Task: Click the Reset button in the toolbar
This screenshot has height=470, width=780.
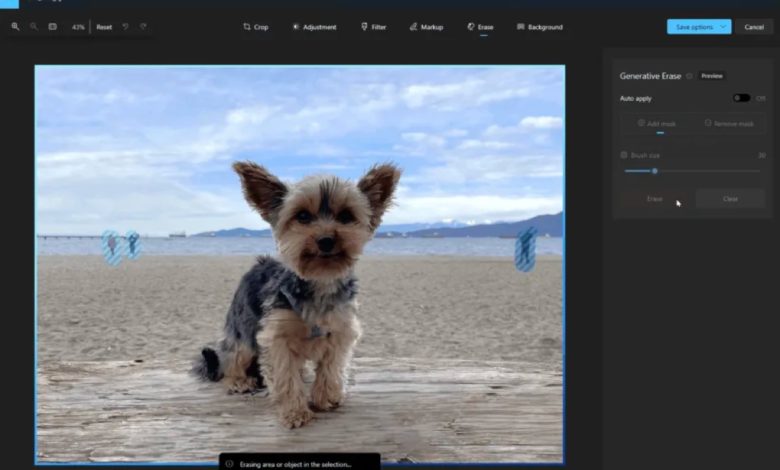Action: coord(104,27)
